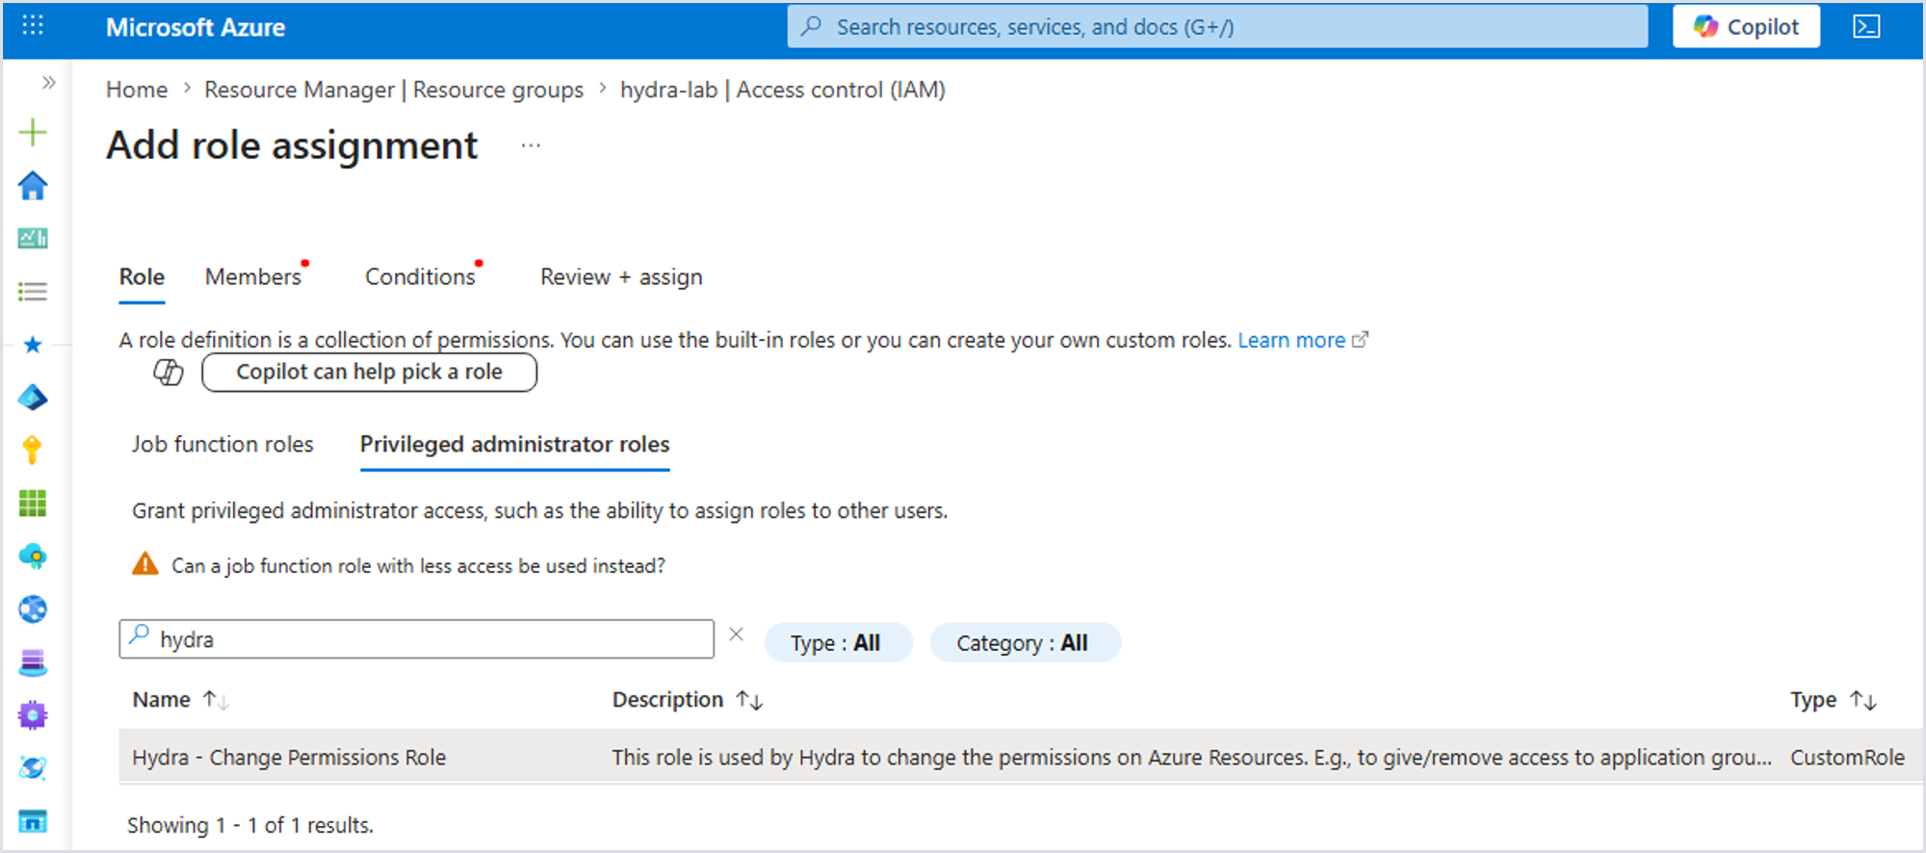
Task: Click the orange warning triangle icon
Action: 145,564
